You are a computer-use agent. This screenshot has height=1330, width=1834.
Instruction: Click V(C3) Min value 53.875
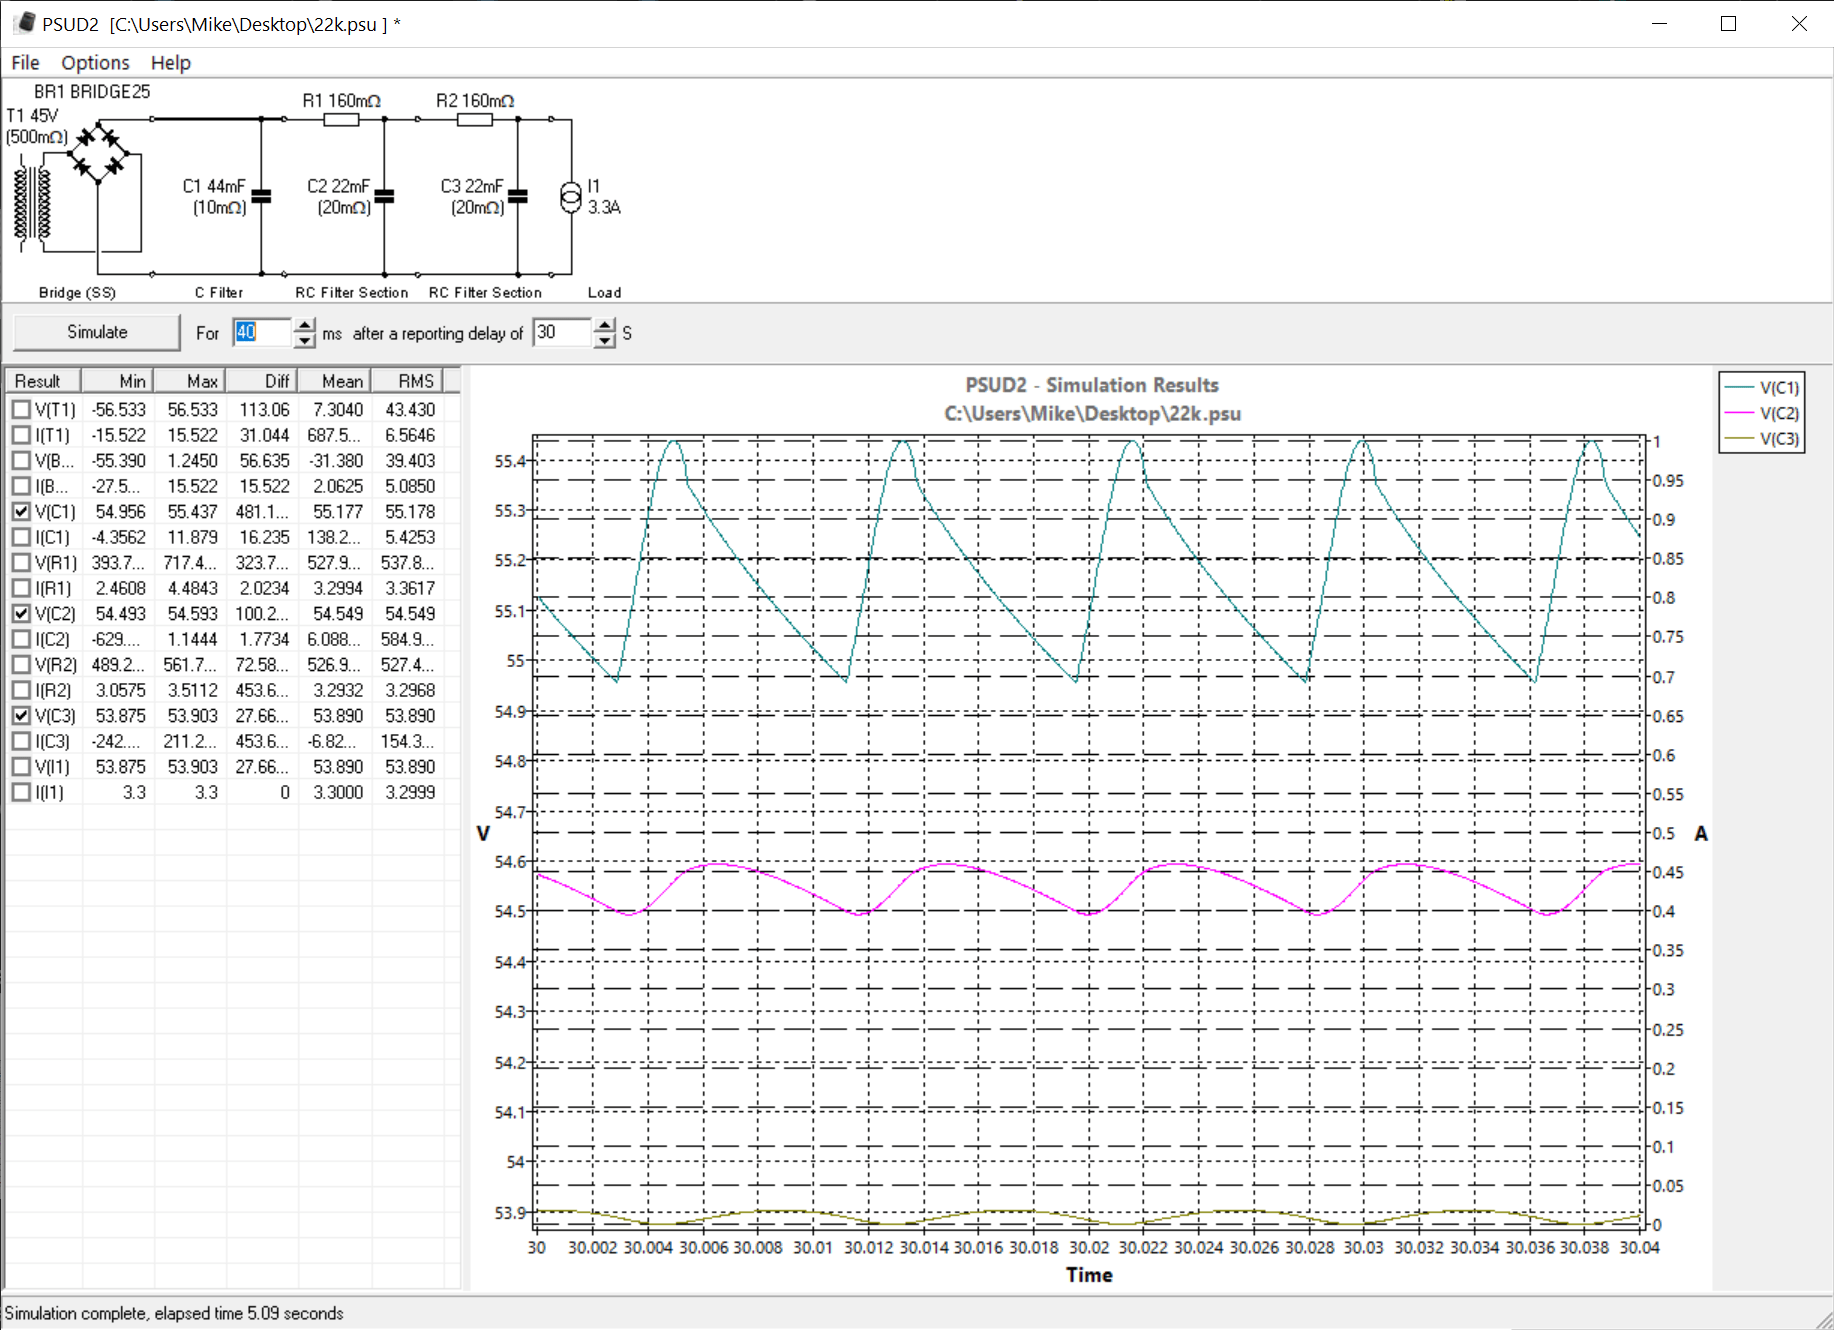(120, 715)
